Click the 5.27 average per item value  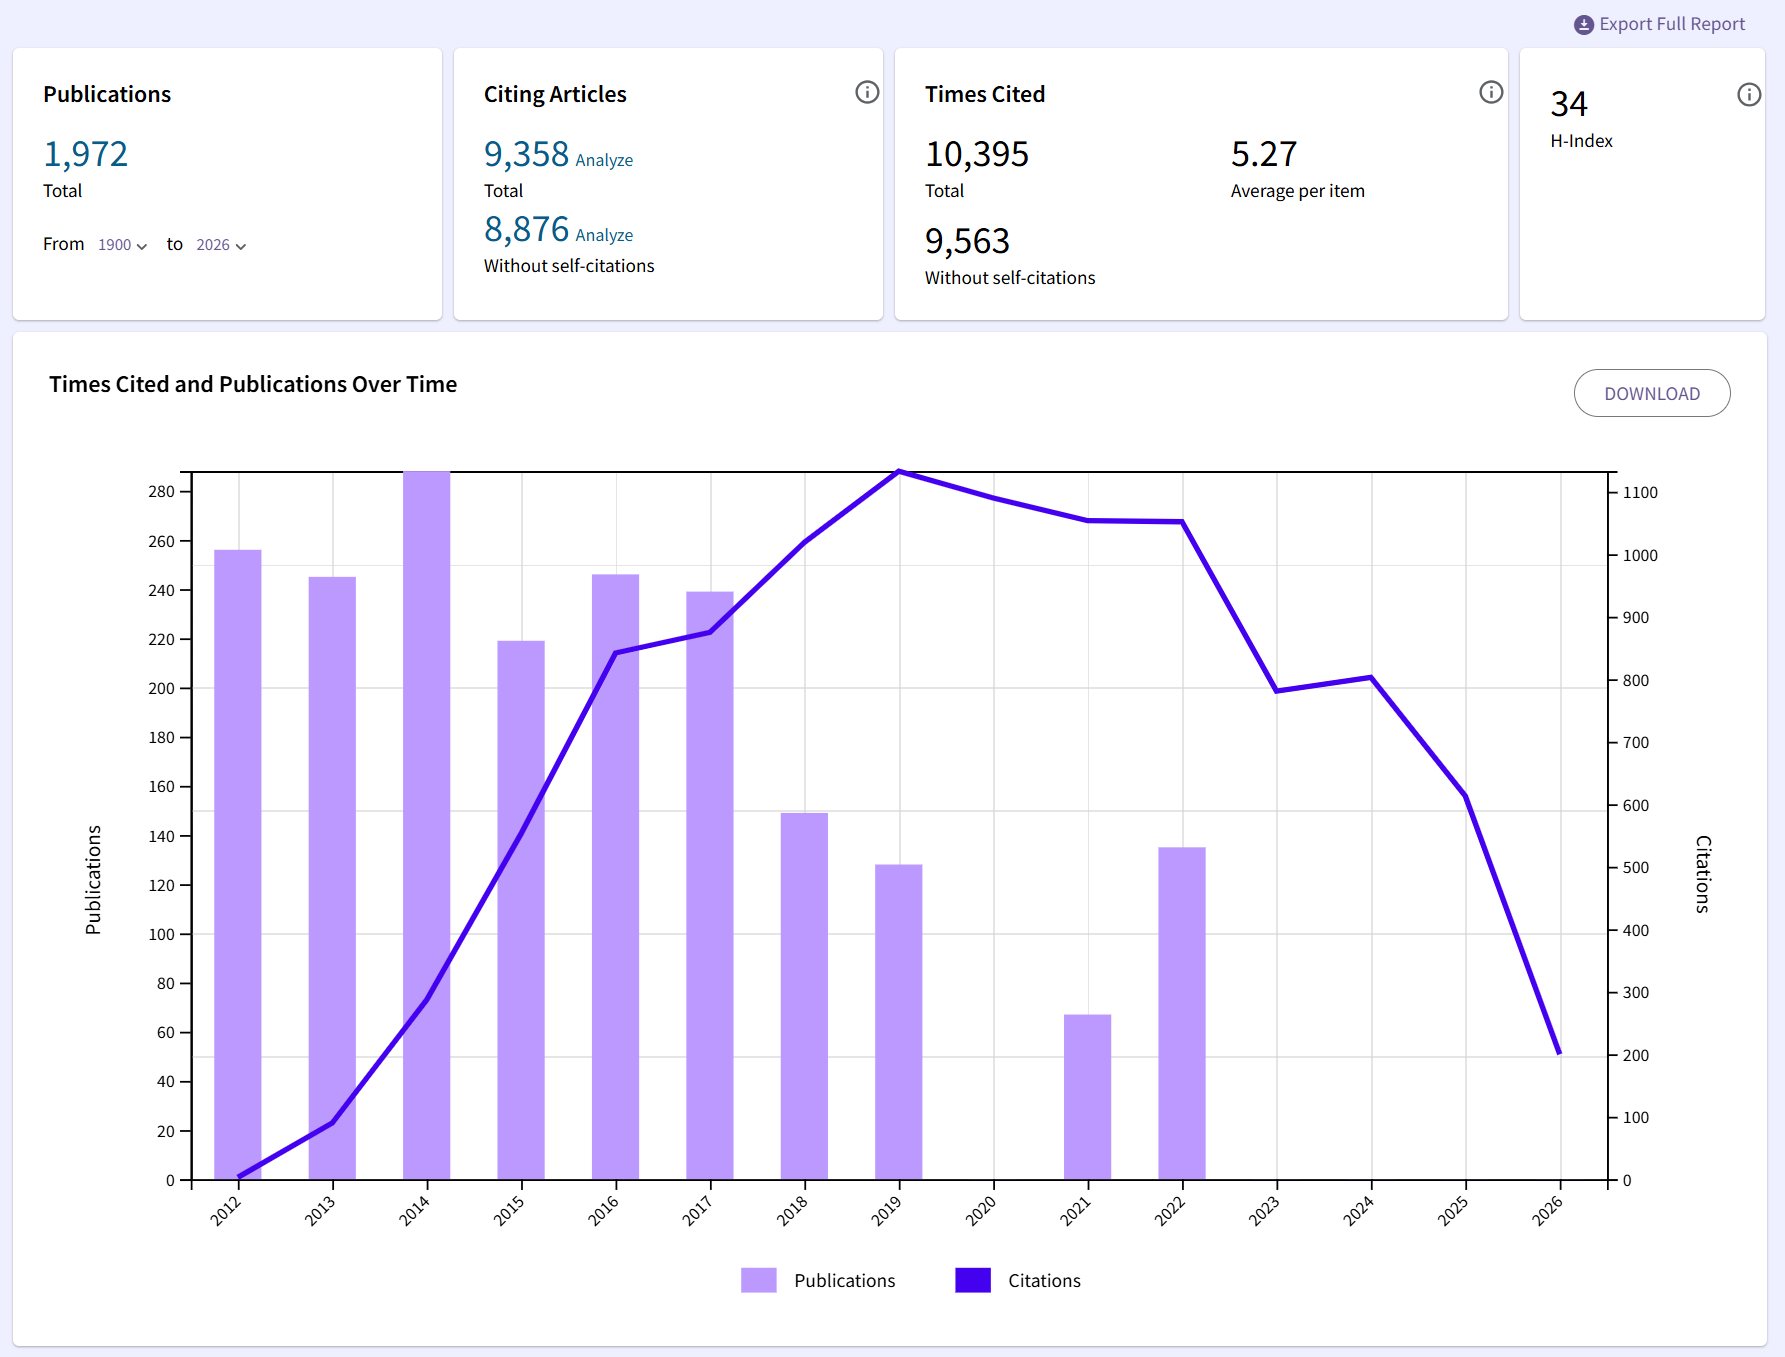pos(1264,154)
